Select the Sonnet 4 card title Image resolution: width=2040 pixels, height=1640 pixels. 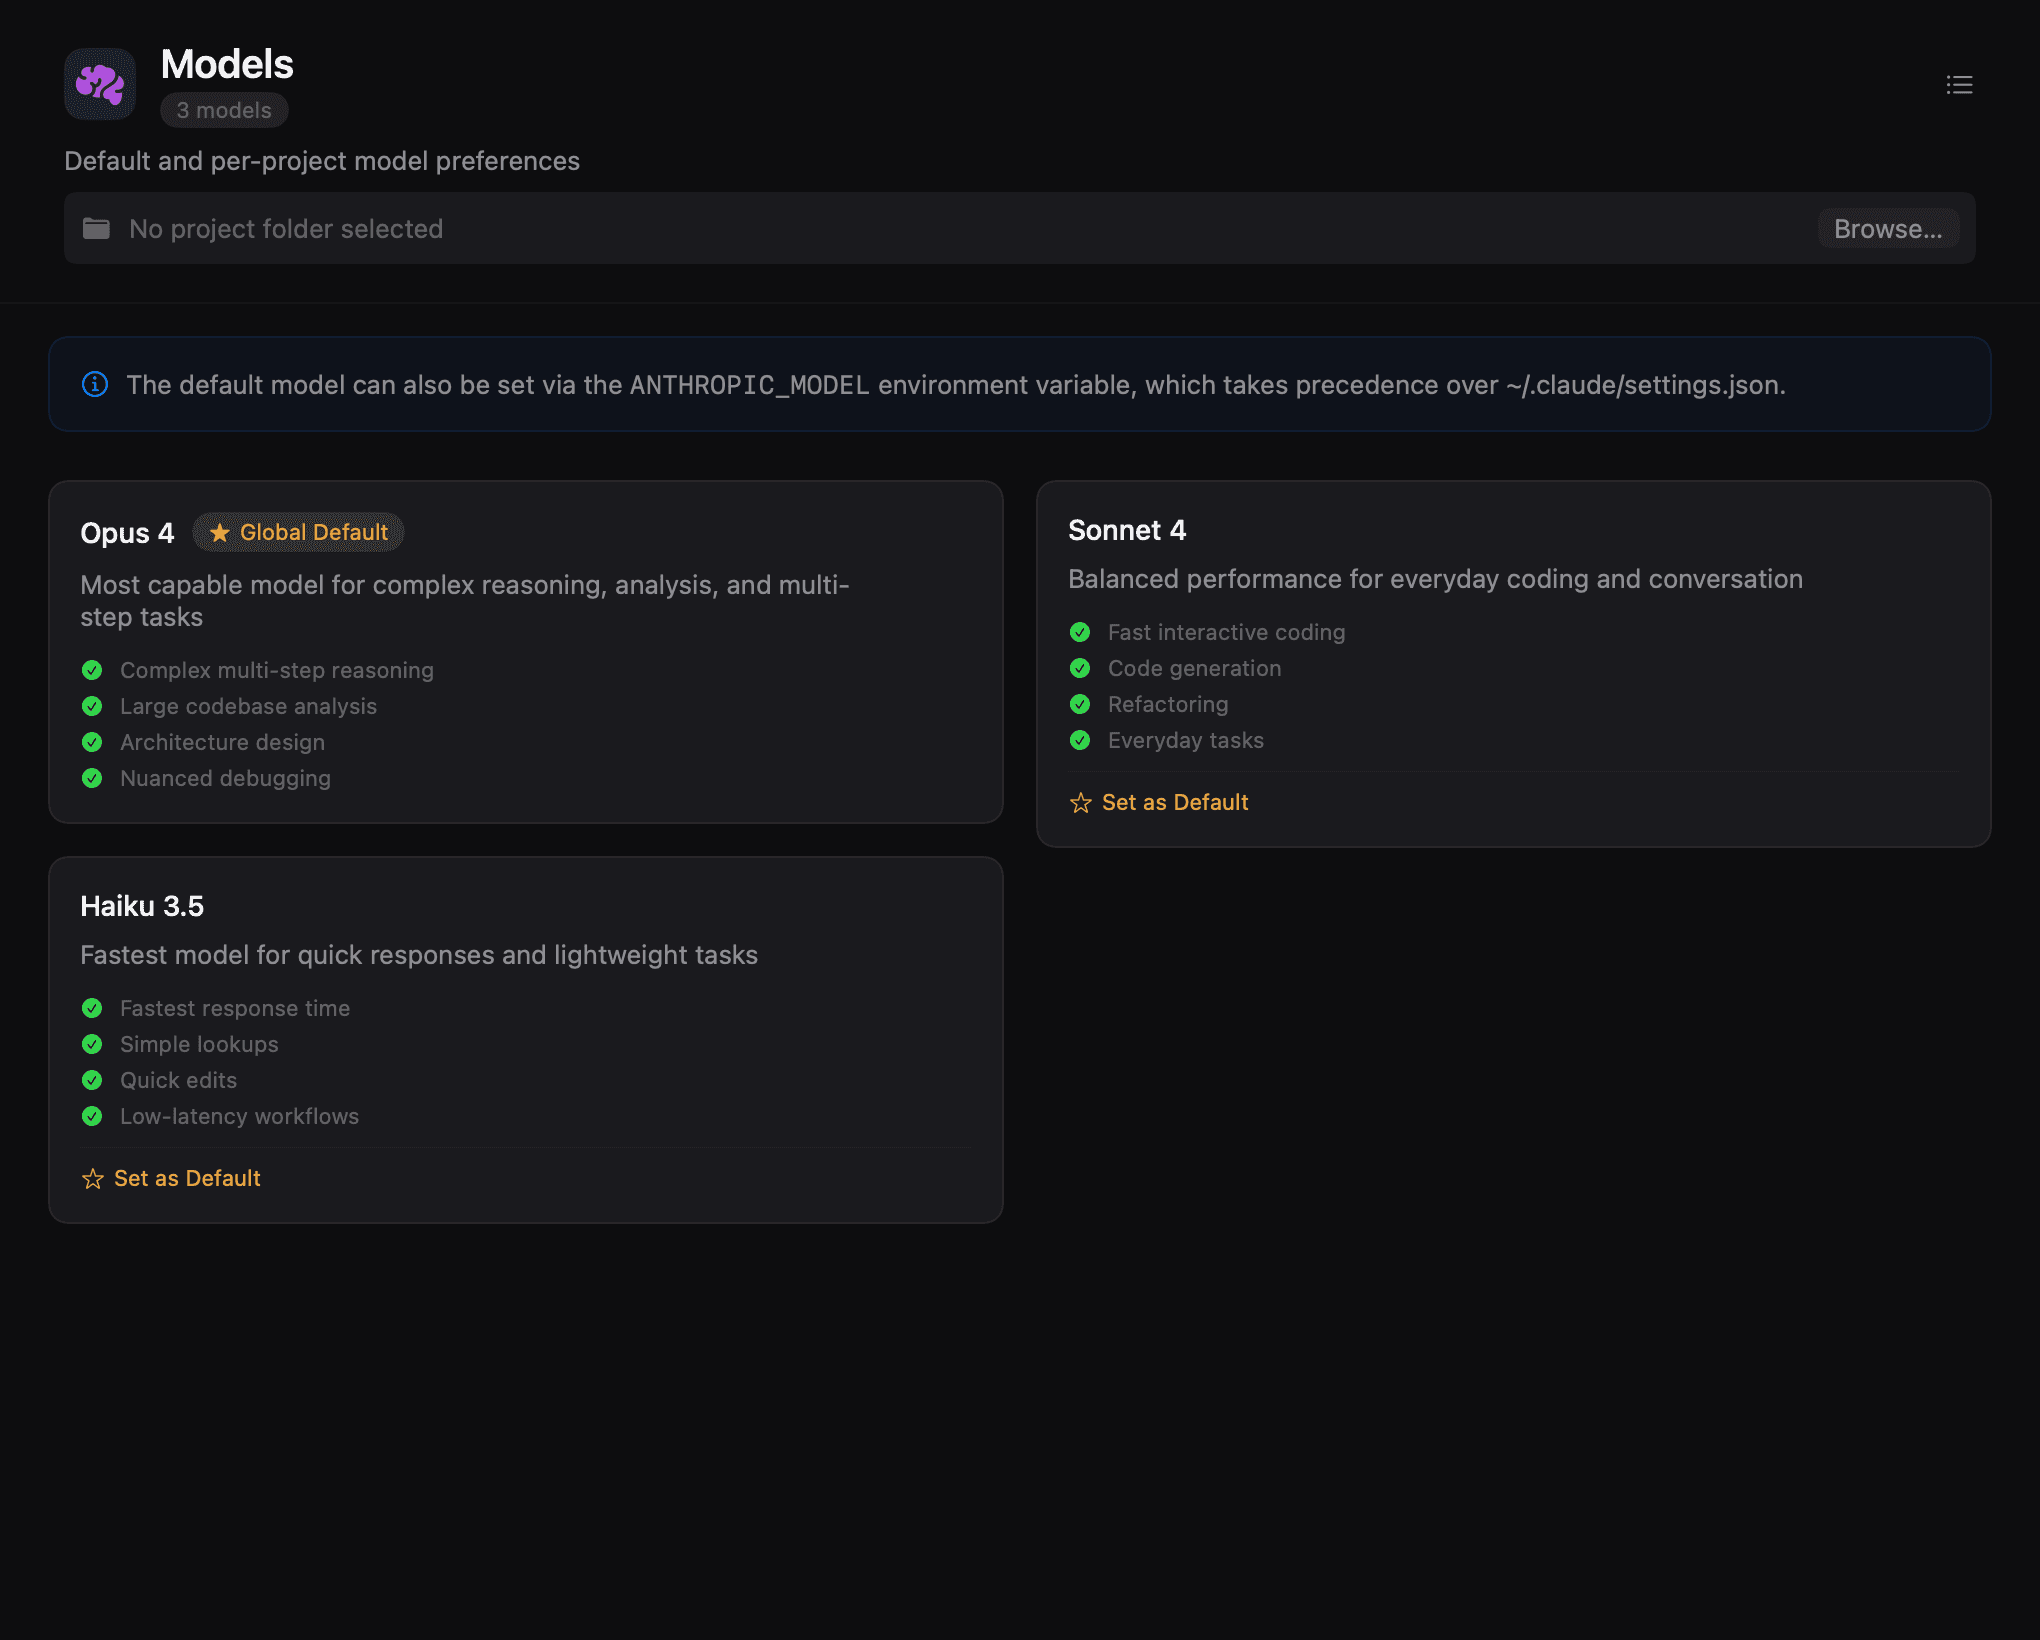(x=1127, y=530)
